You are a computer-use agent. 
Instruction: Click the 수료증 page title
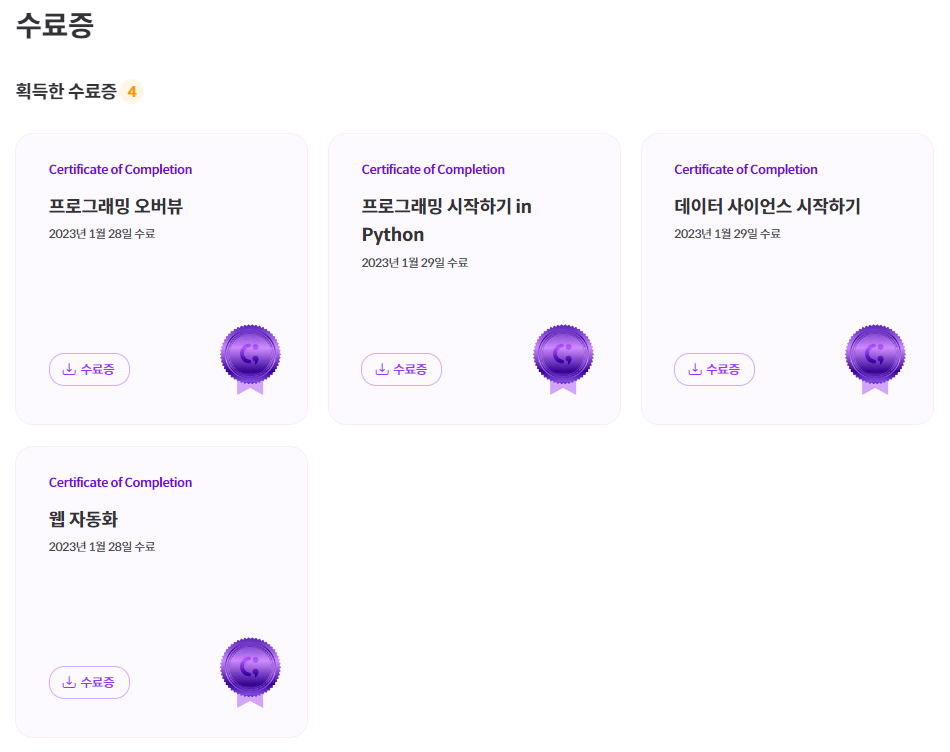[x=55, y=25]
